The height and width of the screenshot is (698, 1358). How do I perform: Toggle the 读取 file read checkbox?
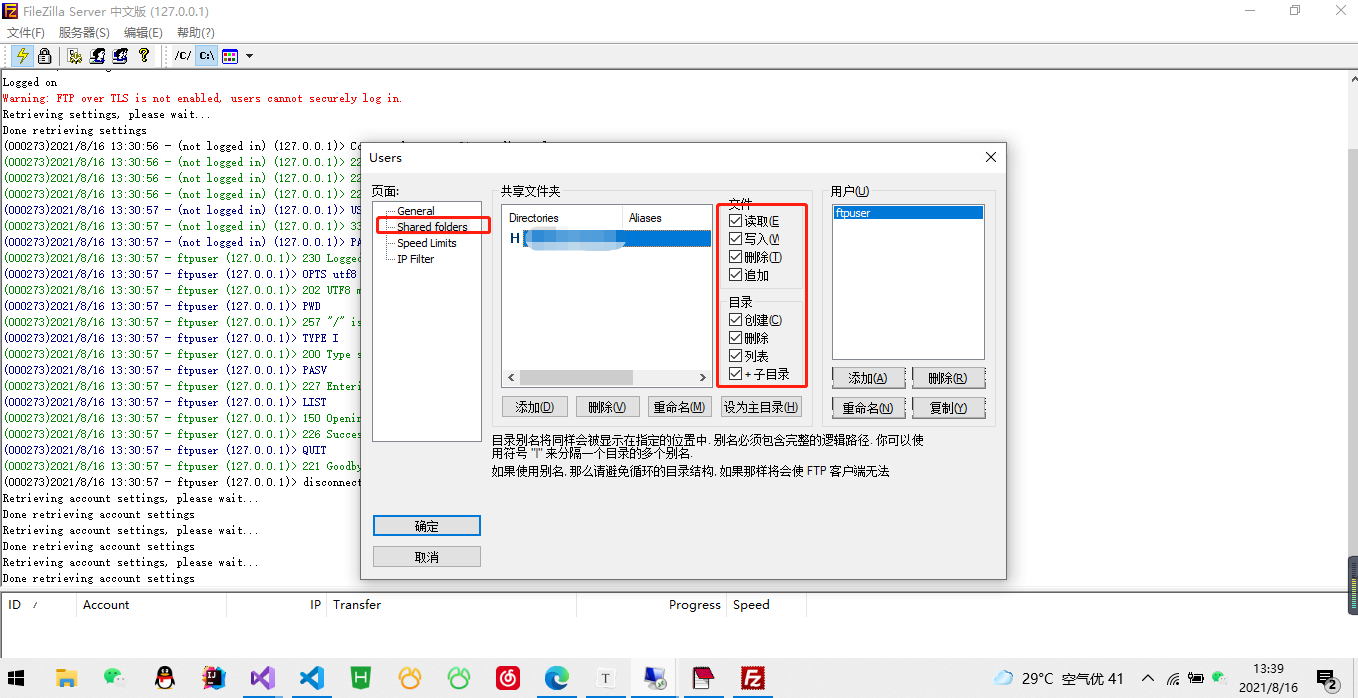(736, 221)
